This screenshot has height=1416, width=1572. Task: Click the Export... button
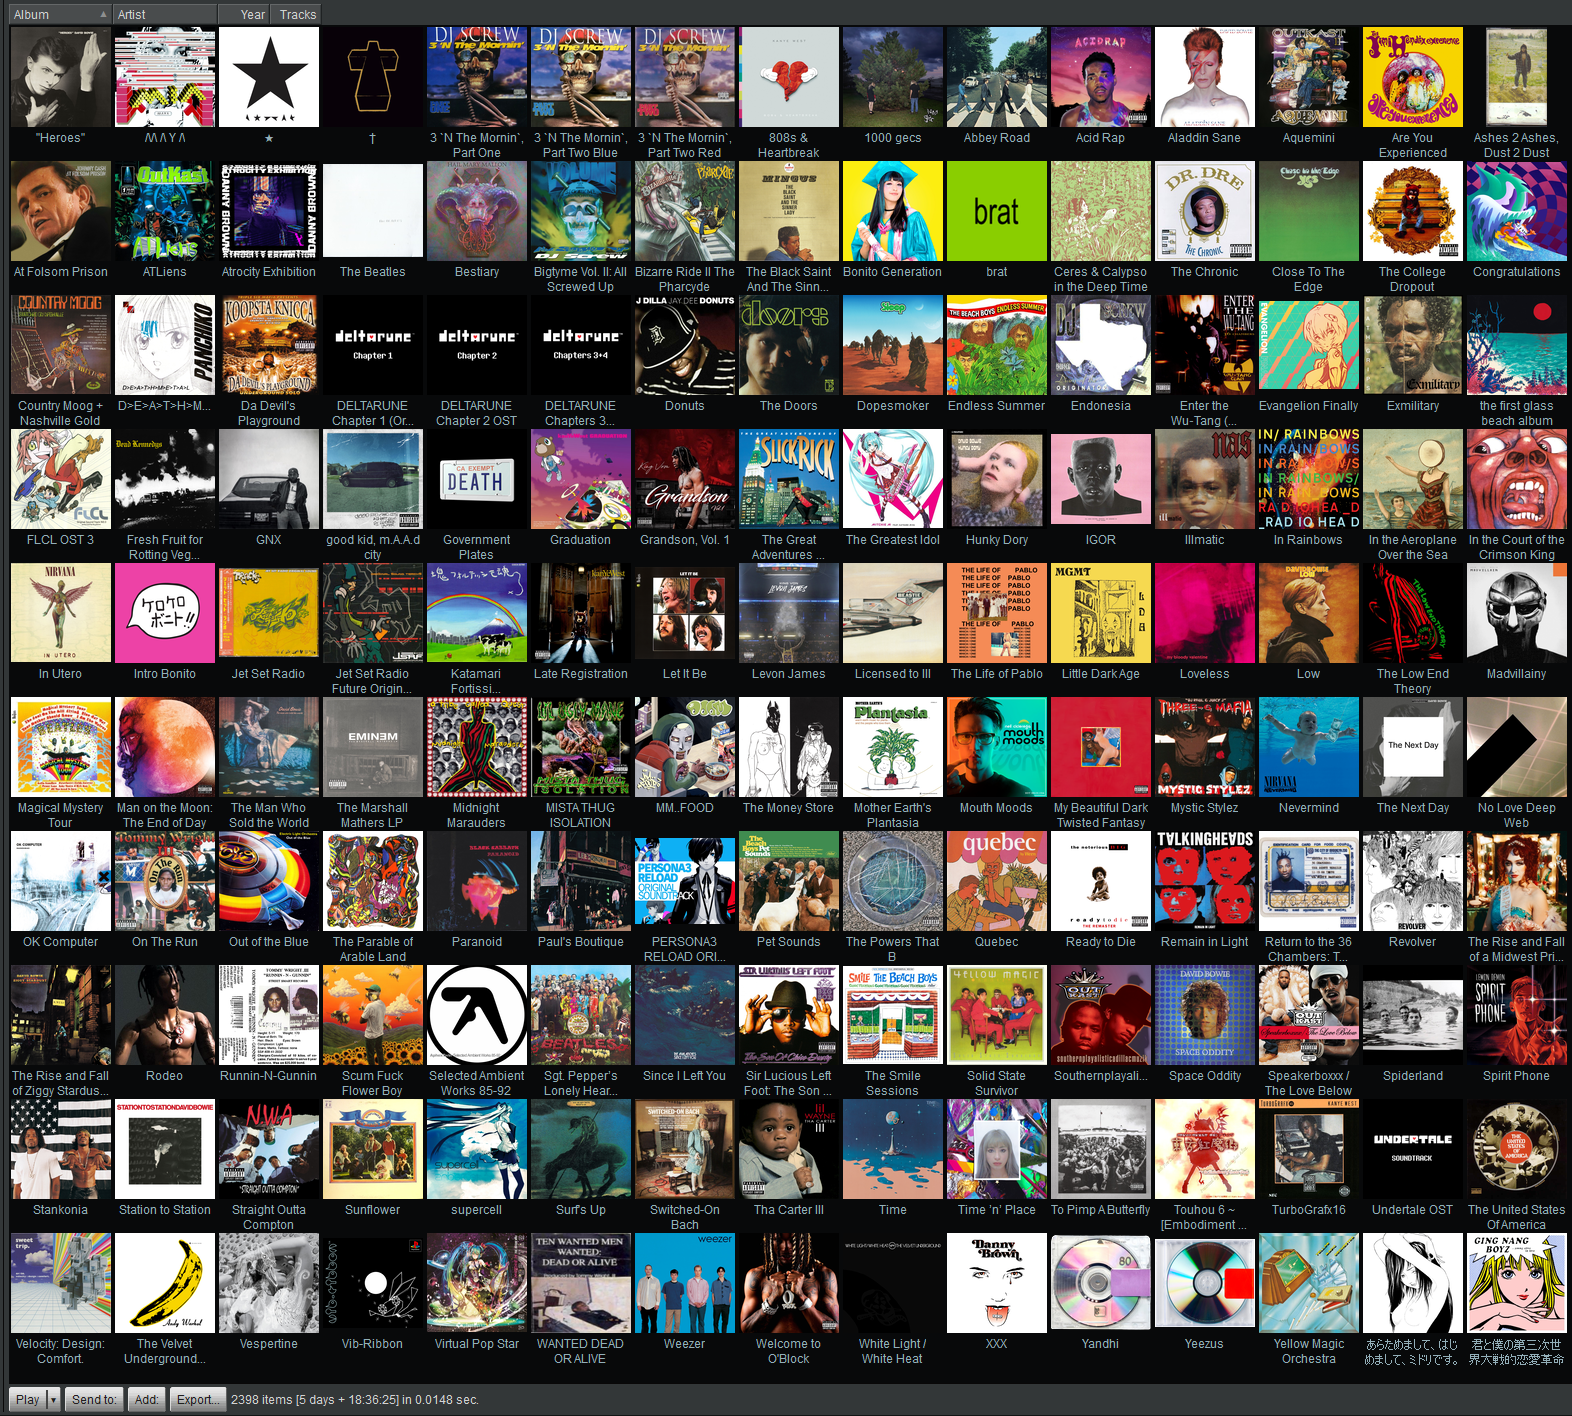pyautogui.click(x=196, y=1399)
